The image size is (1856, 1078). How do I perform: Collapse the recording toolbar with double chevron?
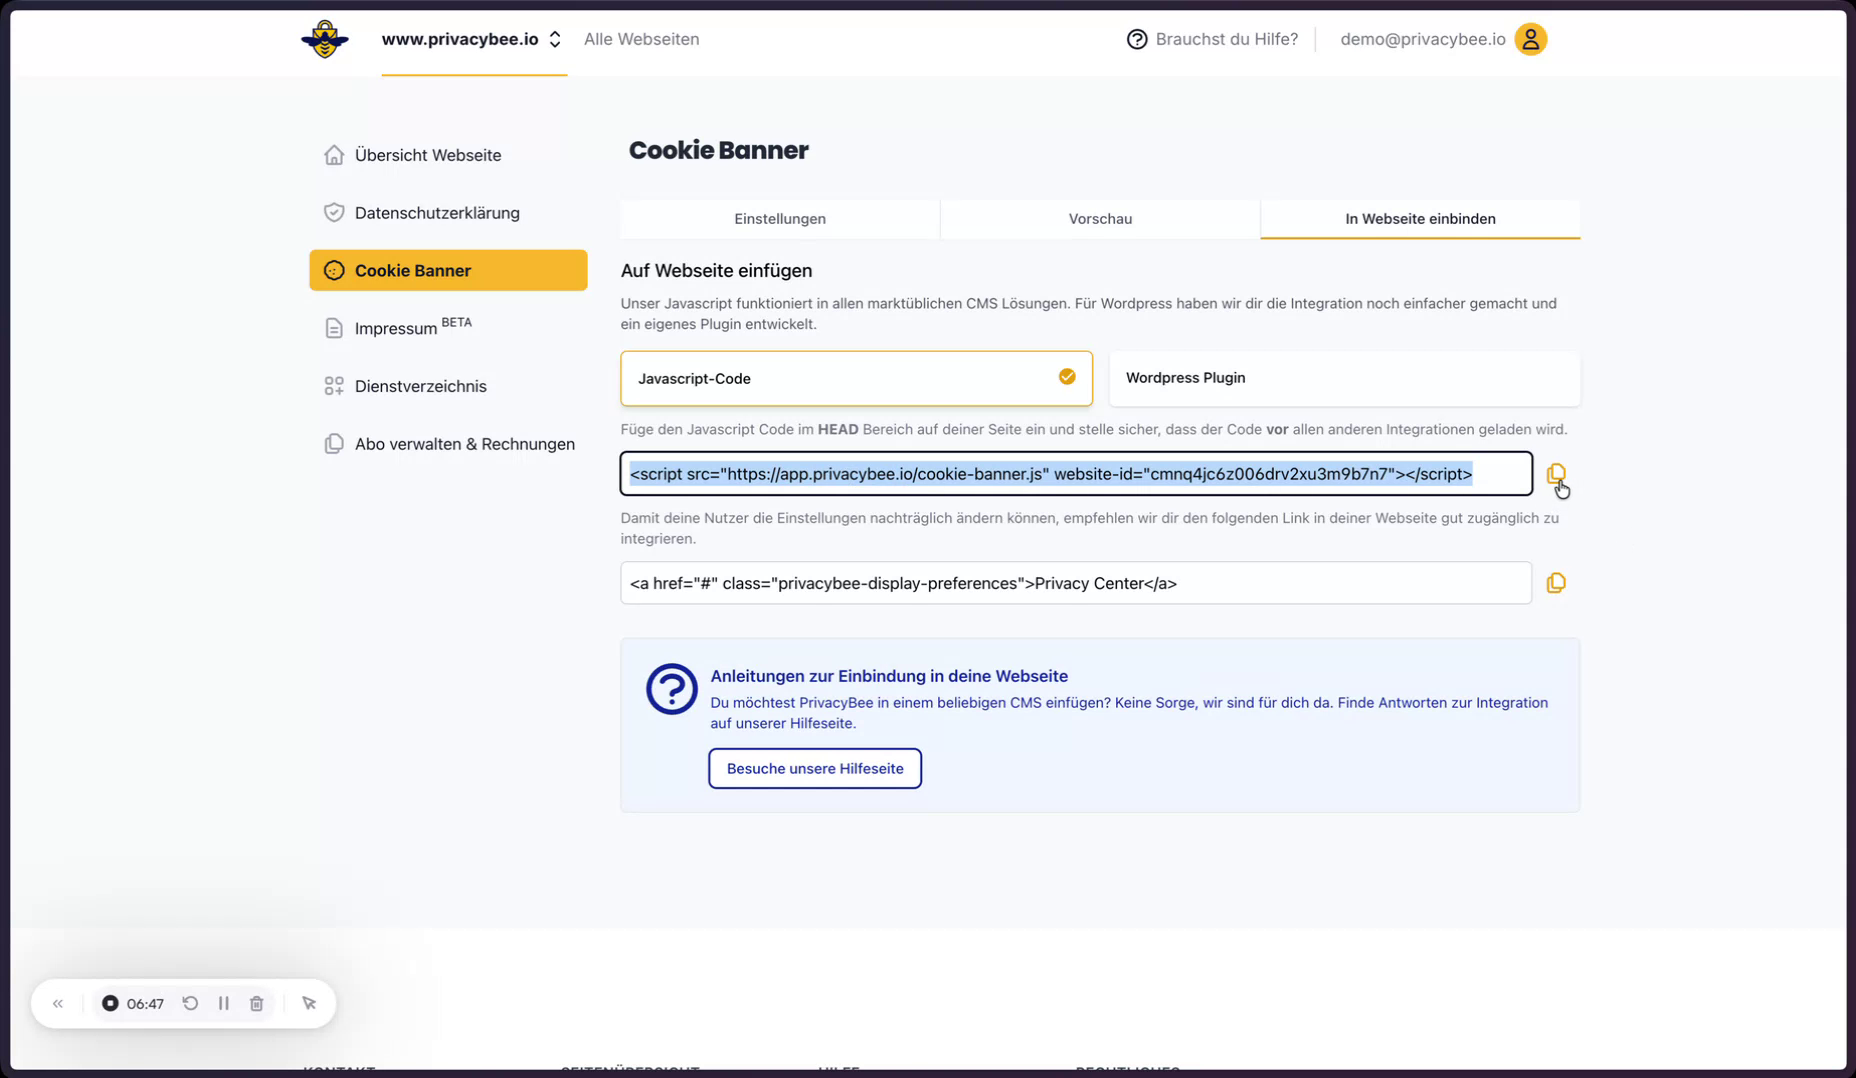coord(58,1003)
